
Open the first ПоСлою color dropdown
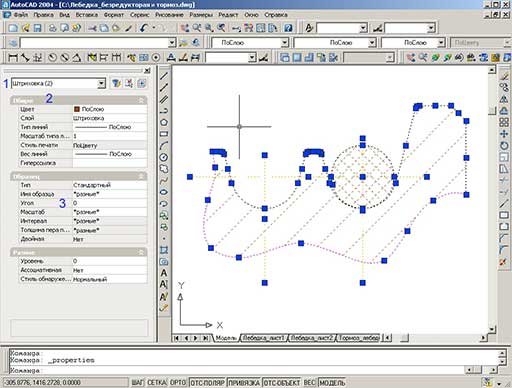tap(284, 43)
